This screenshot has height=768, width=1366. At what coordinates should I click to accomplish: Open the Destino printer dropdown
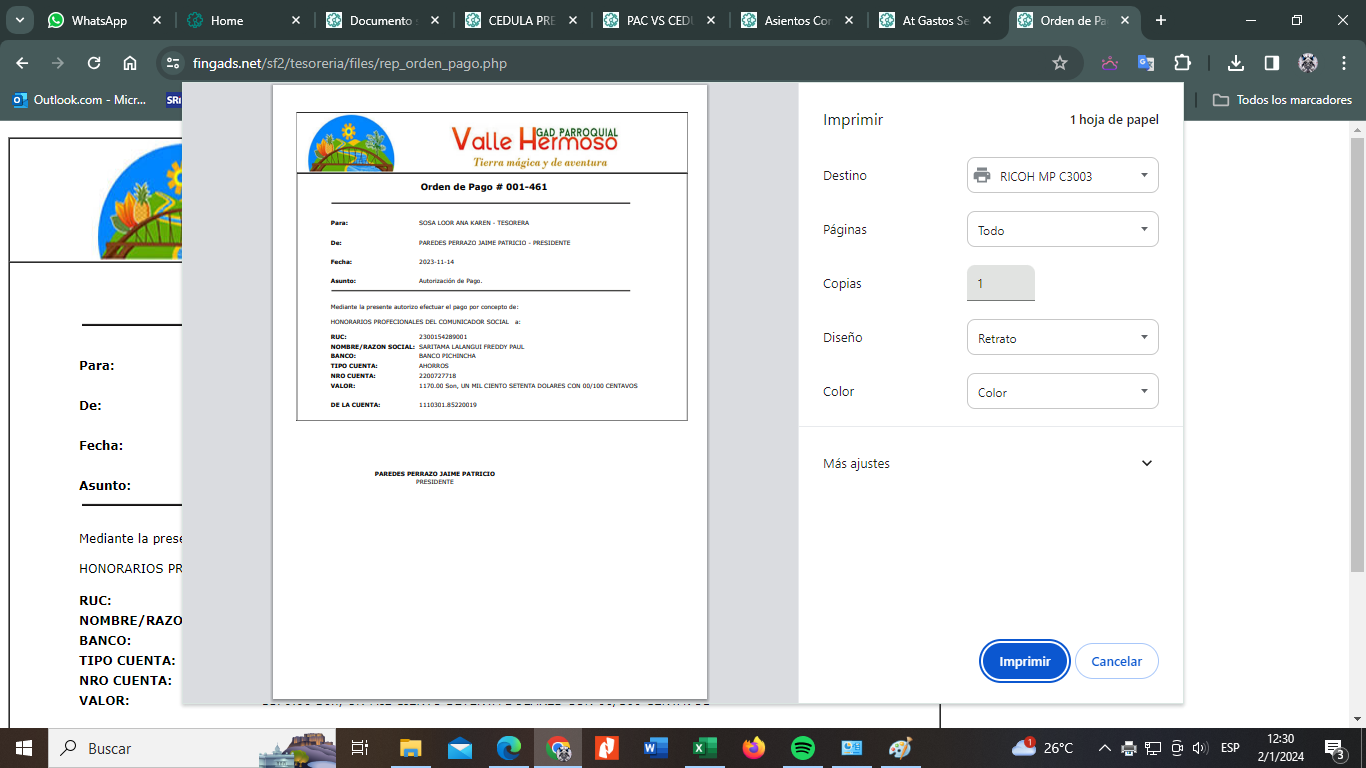pyautogui.click(x=1062, y=176)
